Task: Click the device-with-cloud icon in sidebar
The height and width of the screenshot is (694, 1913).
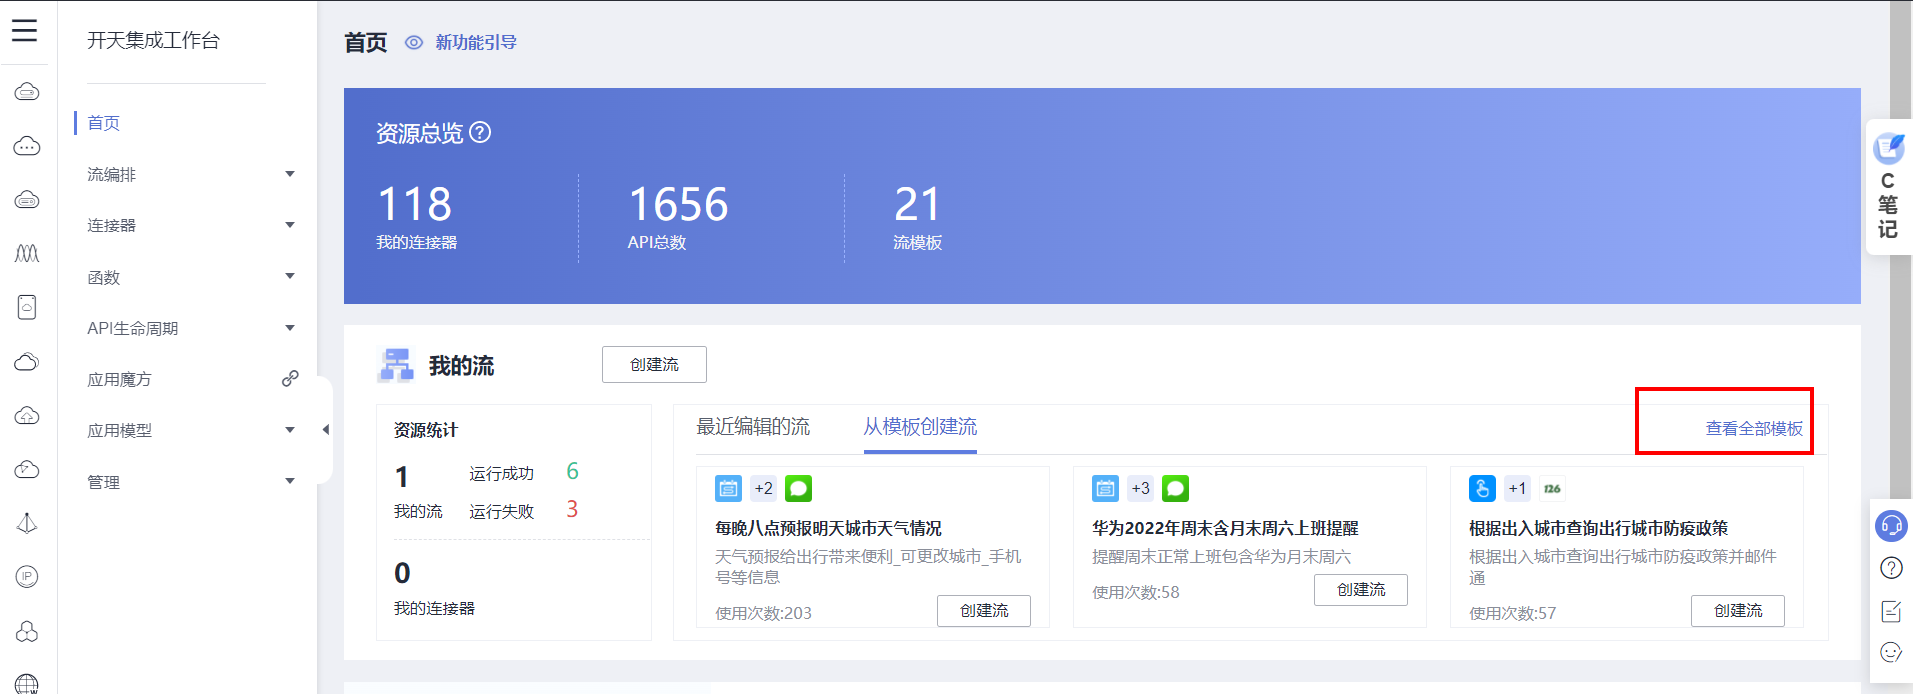Action: pyautogui.click(x=27, y=307)
